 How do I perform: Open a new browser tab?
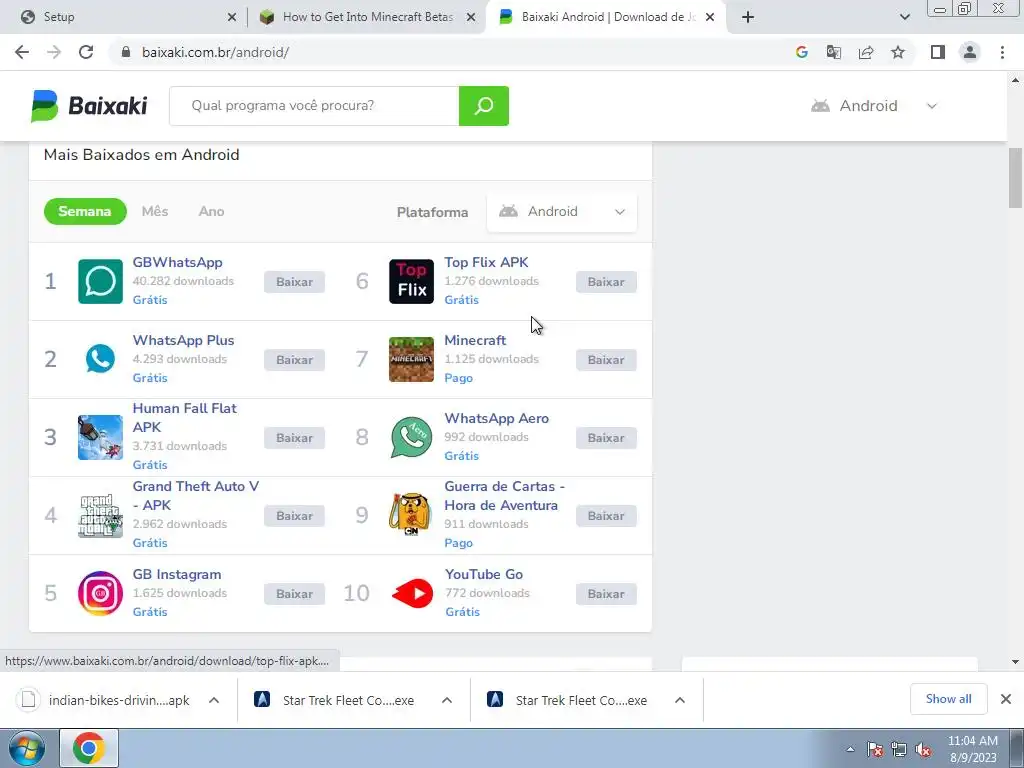[748, 17]
